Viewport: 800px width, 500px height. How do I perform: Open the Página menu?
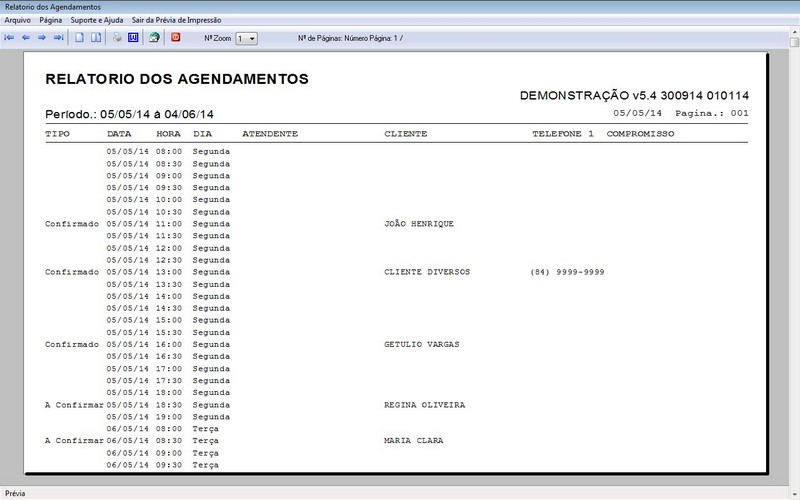point(51,20)
